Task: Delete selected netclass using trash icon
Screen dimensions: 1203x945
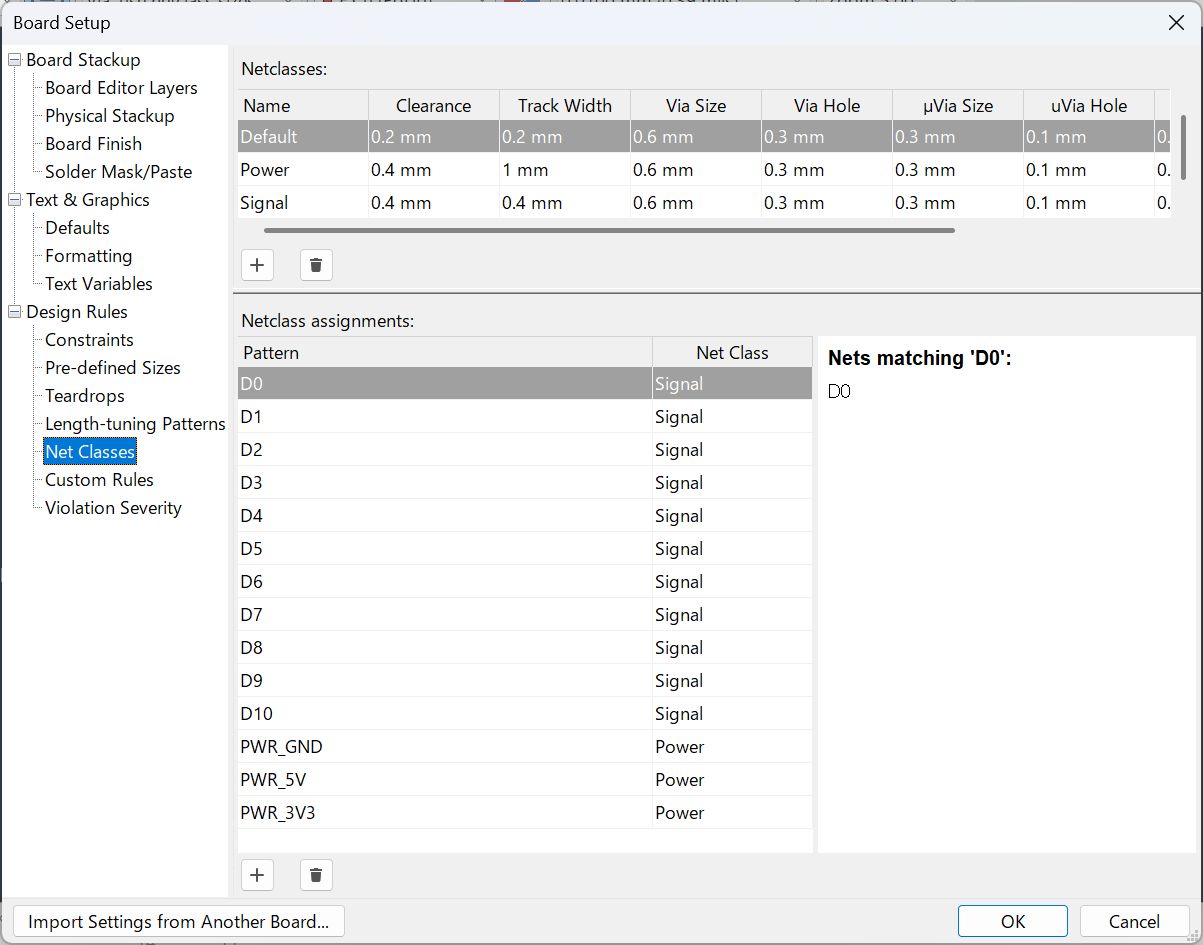Action: tap(316, 265)
